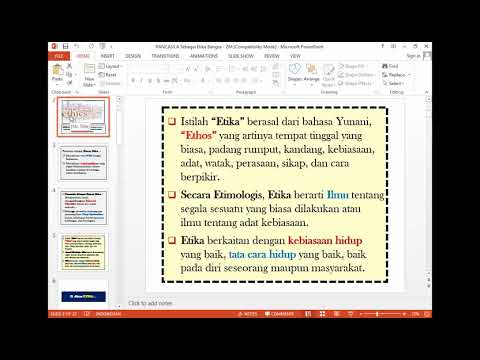Click the Increase Font Size icon
This screenshot has width=480, height=360.
click(x=187, y=69)
